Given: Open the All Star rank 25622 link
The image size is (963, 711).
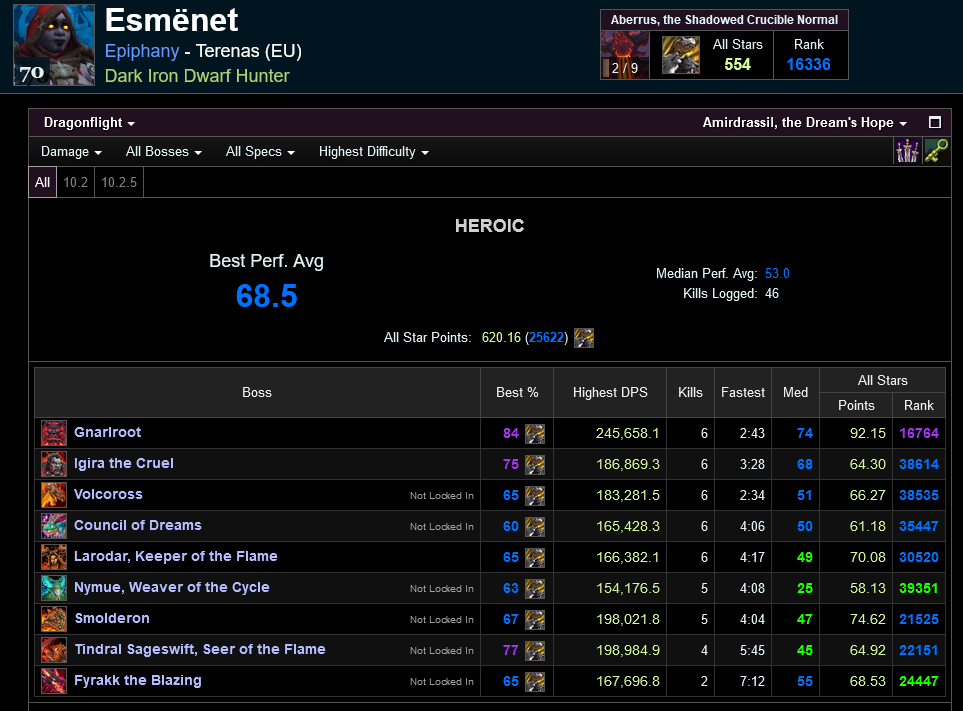Looking at the screenshot, I should (x=546, y=338).
